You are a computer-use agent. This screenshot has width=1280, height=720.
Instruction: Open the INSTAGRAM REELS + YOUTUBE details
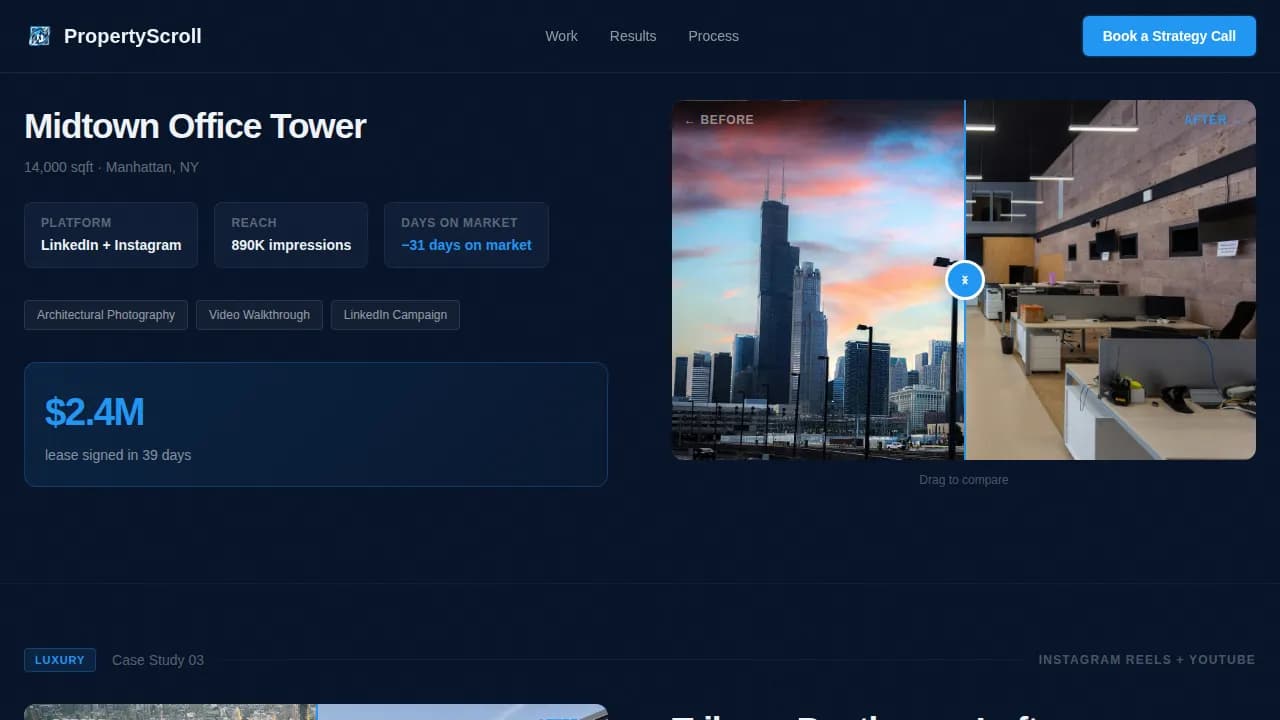[1147, 659]
